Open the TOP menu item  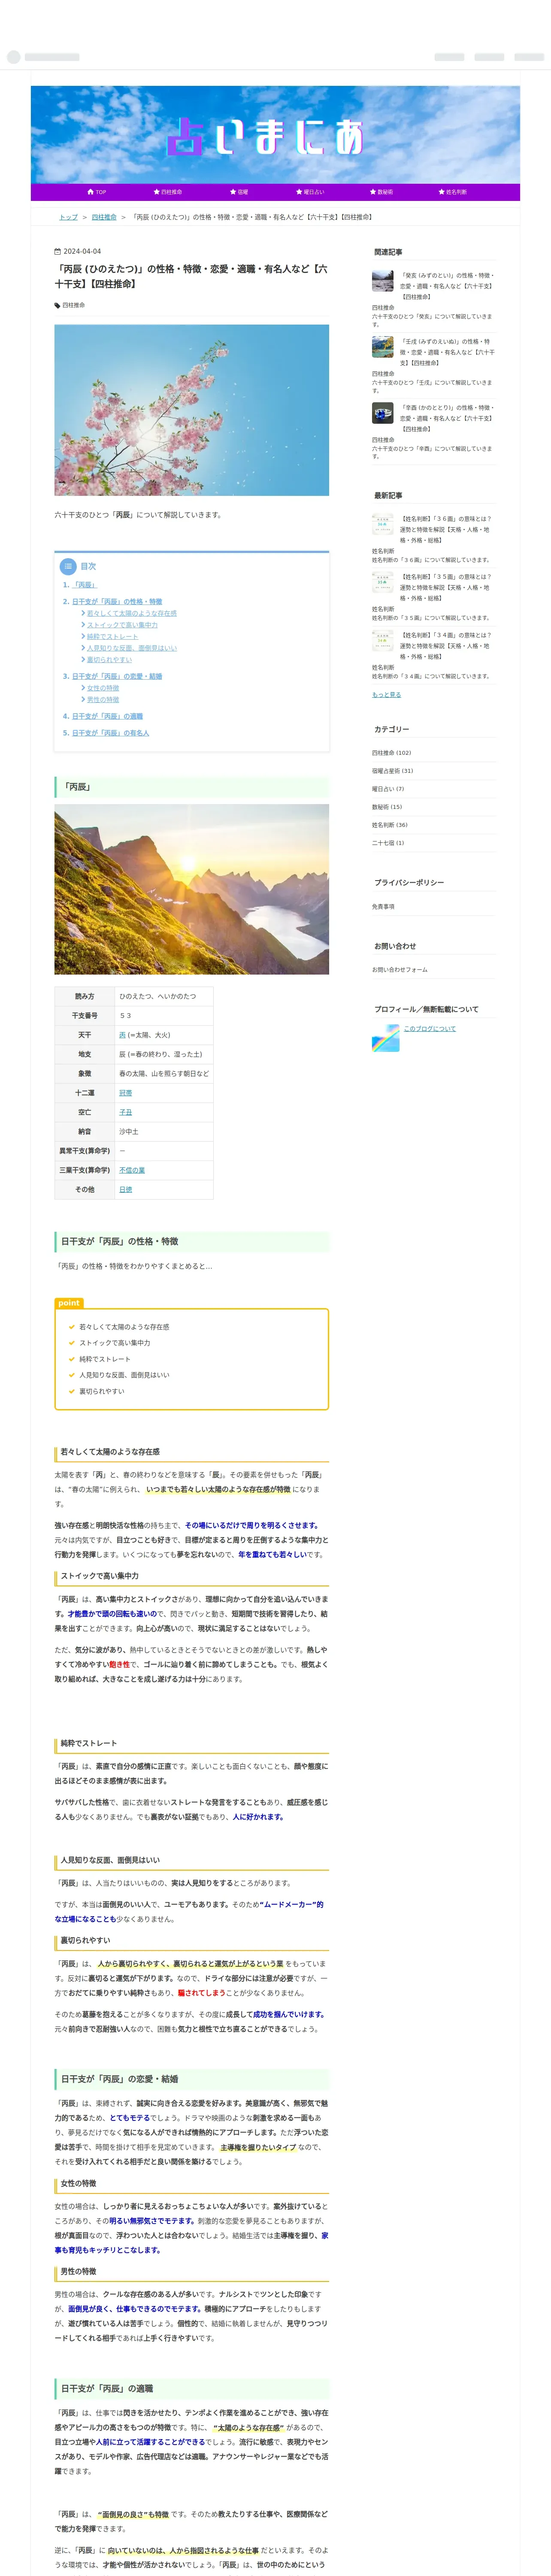pos(97,192)
